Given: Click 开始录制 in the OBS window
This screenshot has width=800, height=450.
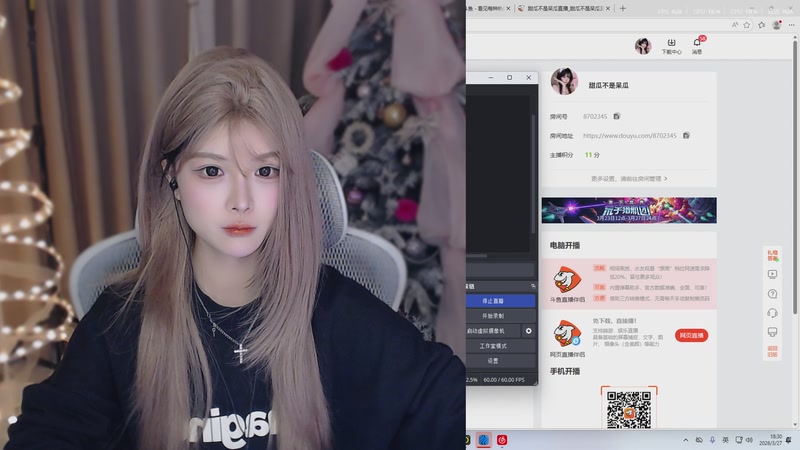Looking at the screenshot, I should [x=501, y=316].
